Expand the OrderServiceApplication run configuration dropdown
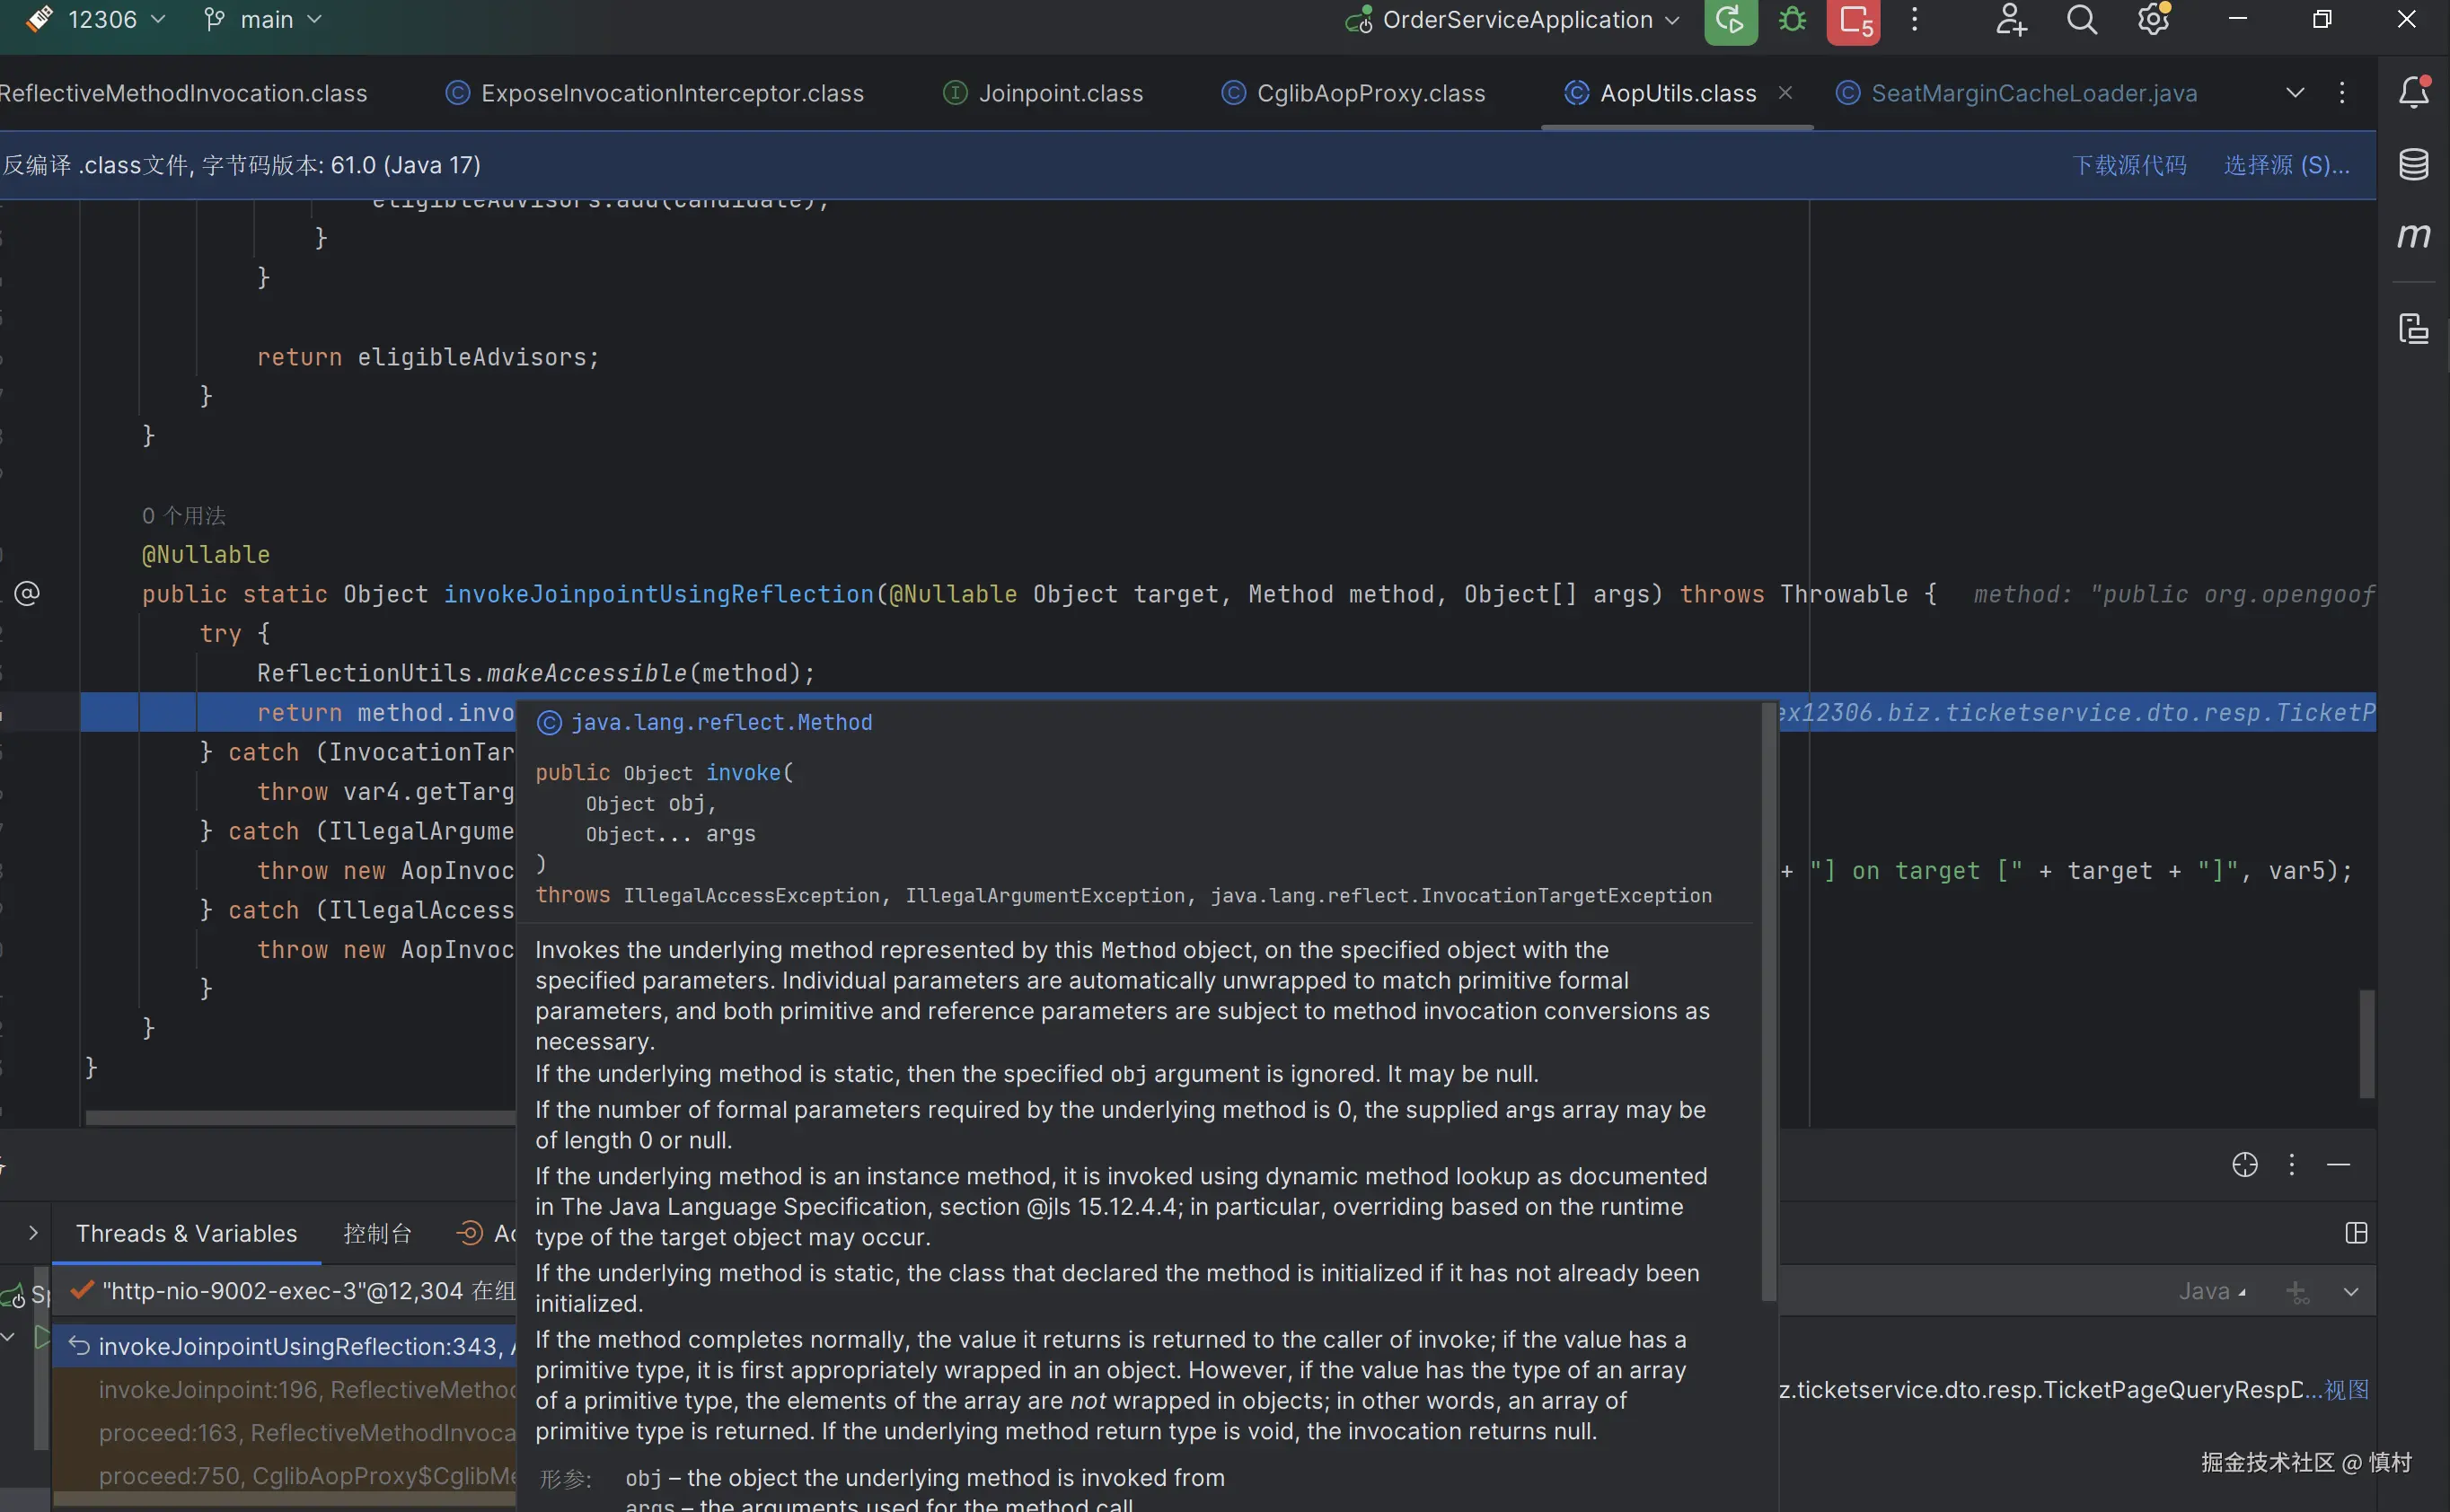Image resolution: width=2450 pixels, height=1512 pixels. coord(1672,20)
